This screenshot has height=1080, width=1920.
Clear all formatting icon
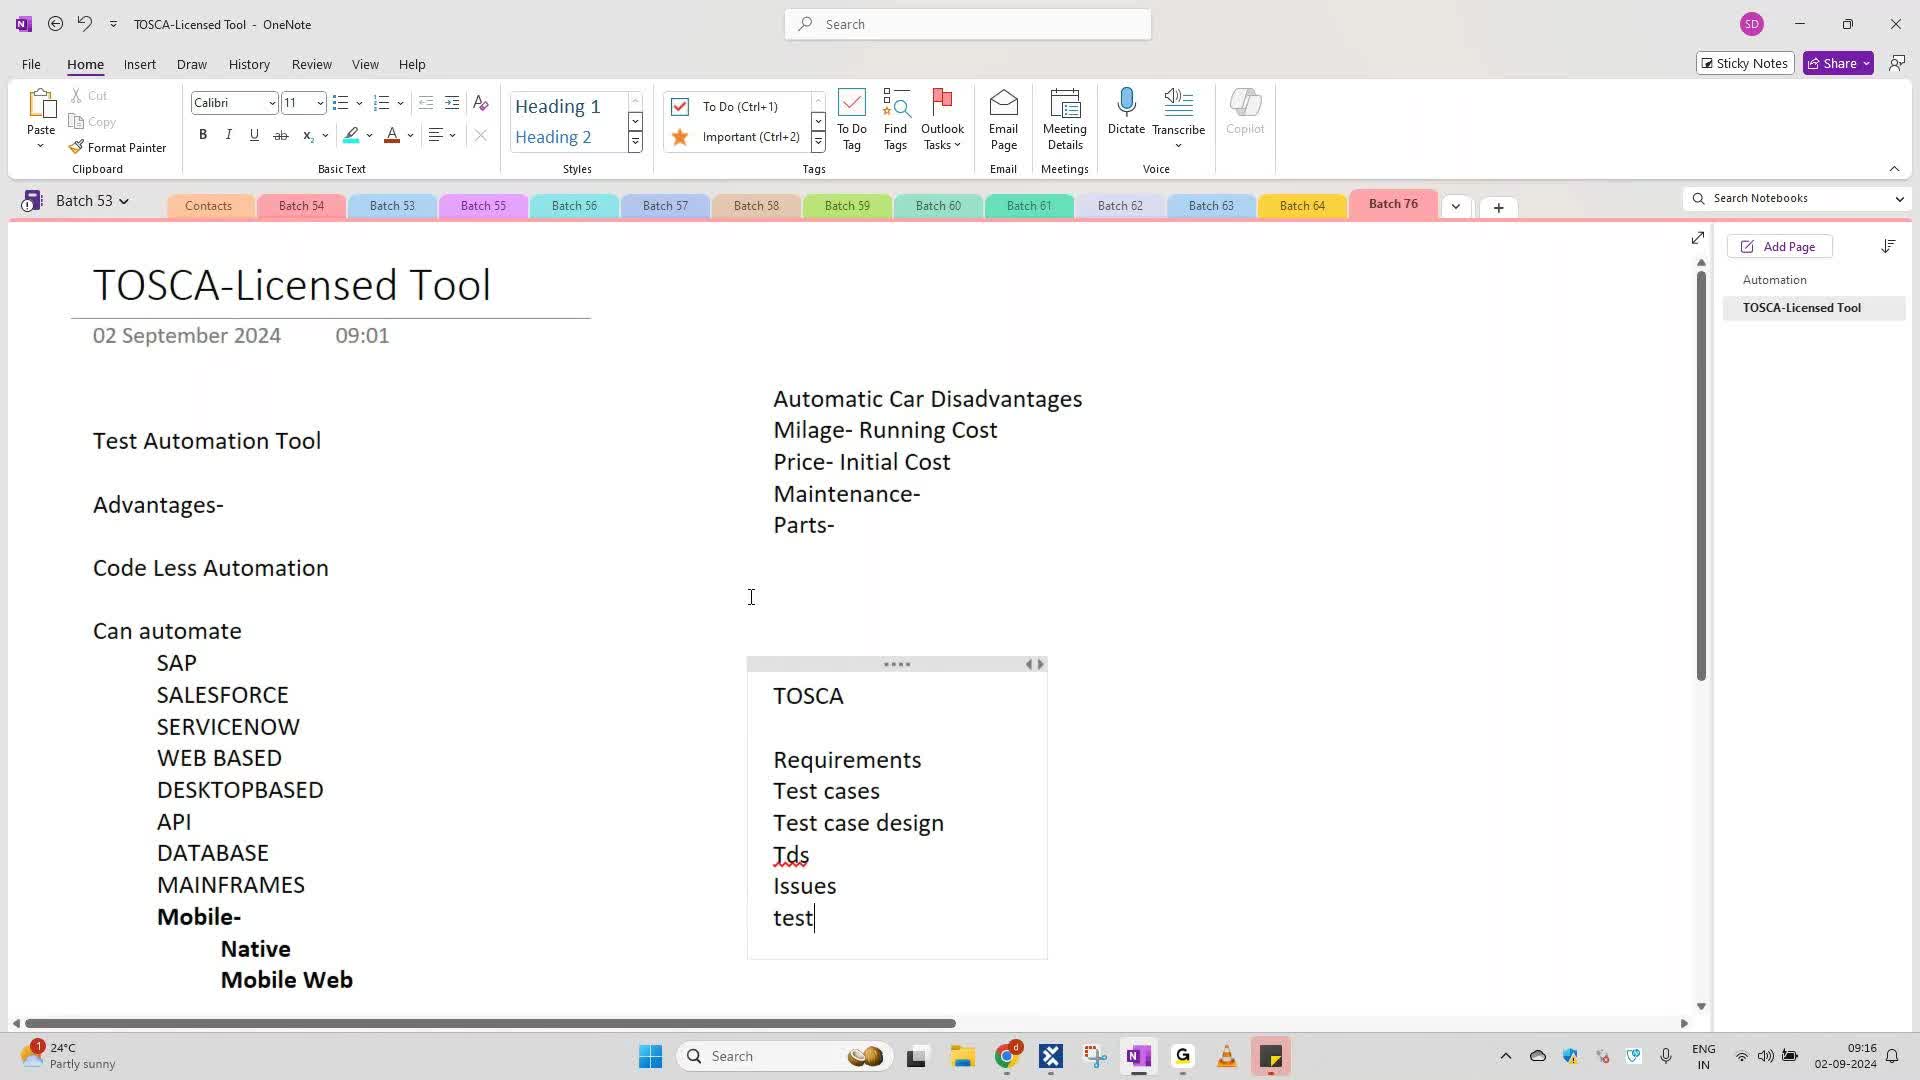[x=480, y=103]
